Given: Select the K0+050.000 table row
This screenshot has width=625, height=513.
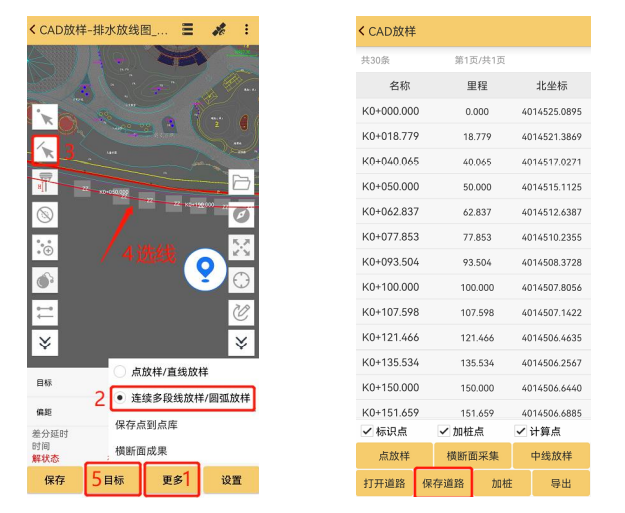Looking at the screenshot, I should tap(473, 186).
